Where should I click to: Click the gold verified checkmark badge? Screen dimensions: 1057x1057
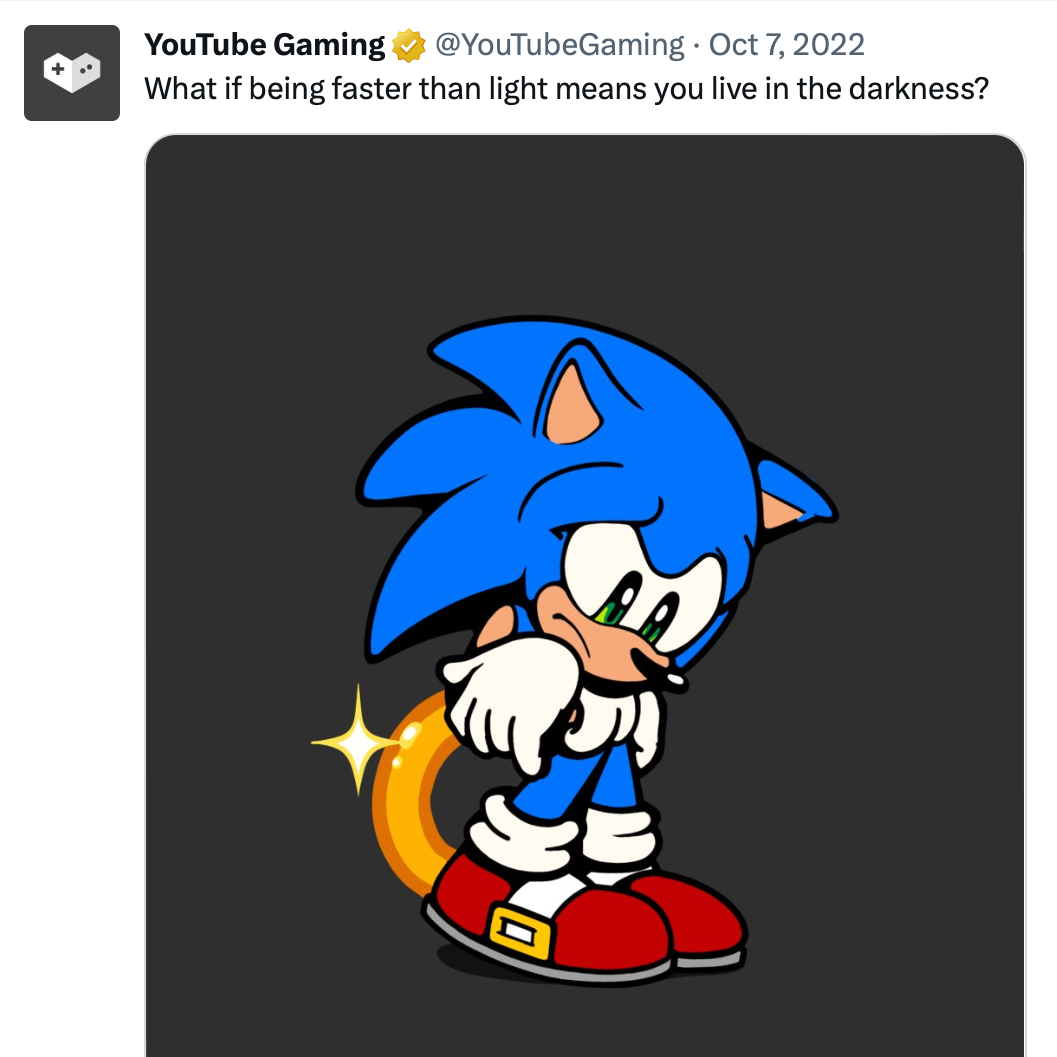(x=408, y=46)
